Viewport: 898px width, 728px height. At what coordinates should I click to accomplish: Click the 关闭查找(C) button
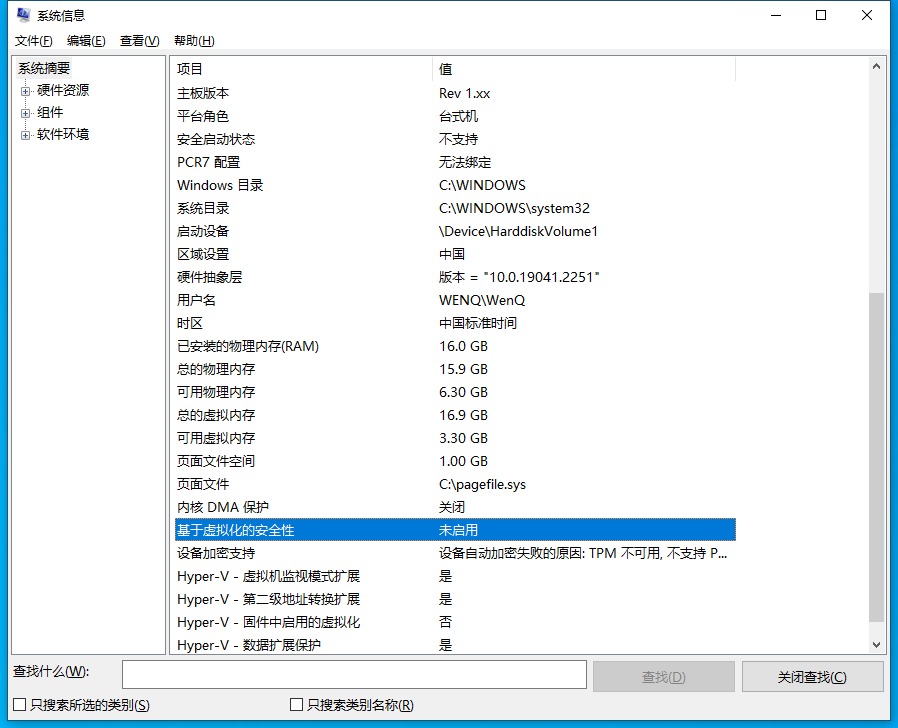click(x=812, y=677)
